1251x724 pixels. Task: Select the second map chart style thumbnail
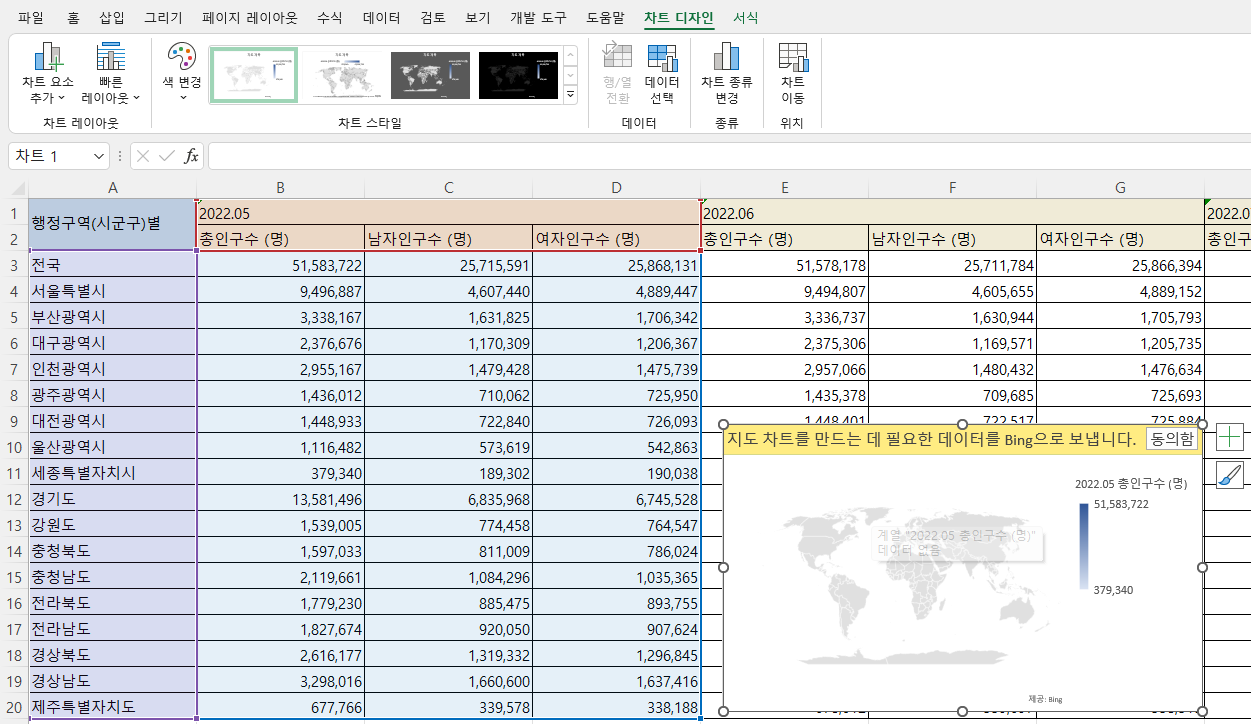click(x=342, y=74)
